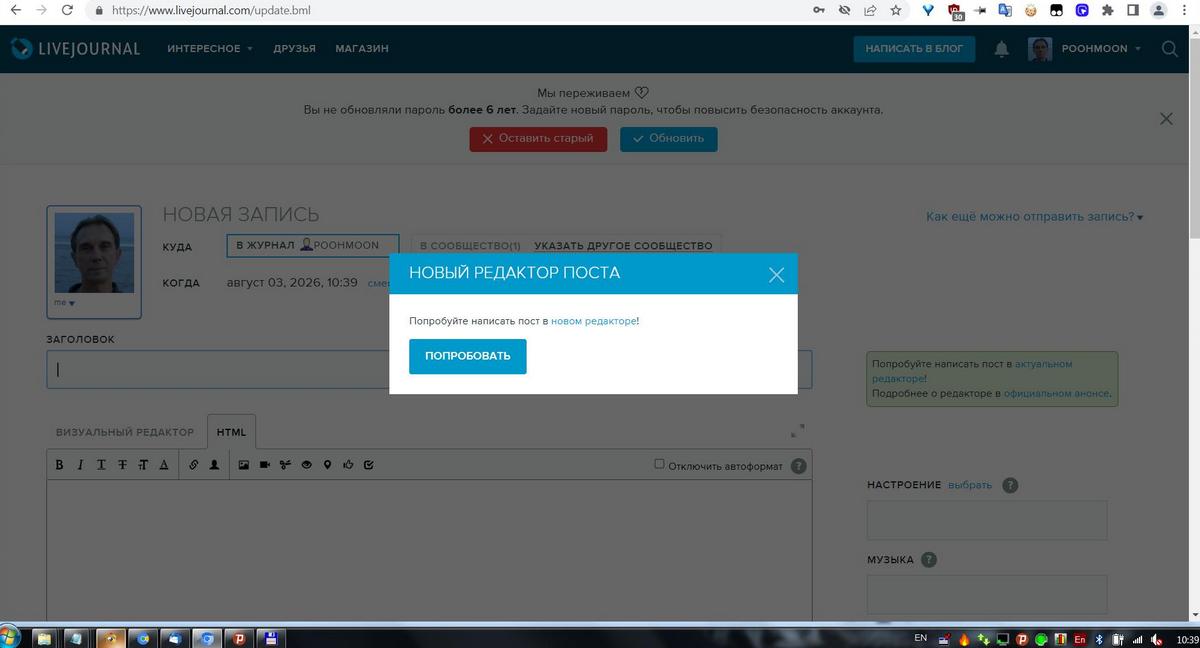Close the new post editor dialog
1200x648 pixels.
pyautogui.click(x=776, y=274)
